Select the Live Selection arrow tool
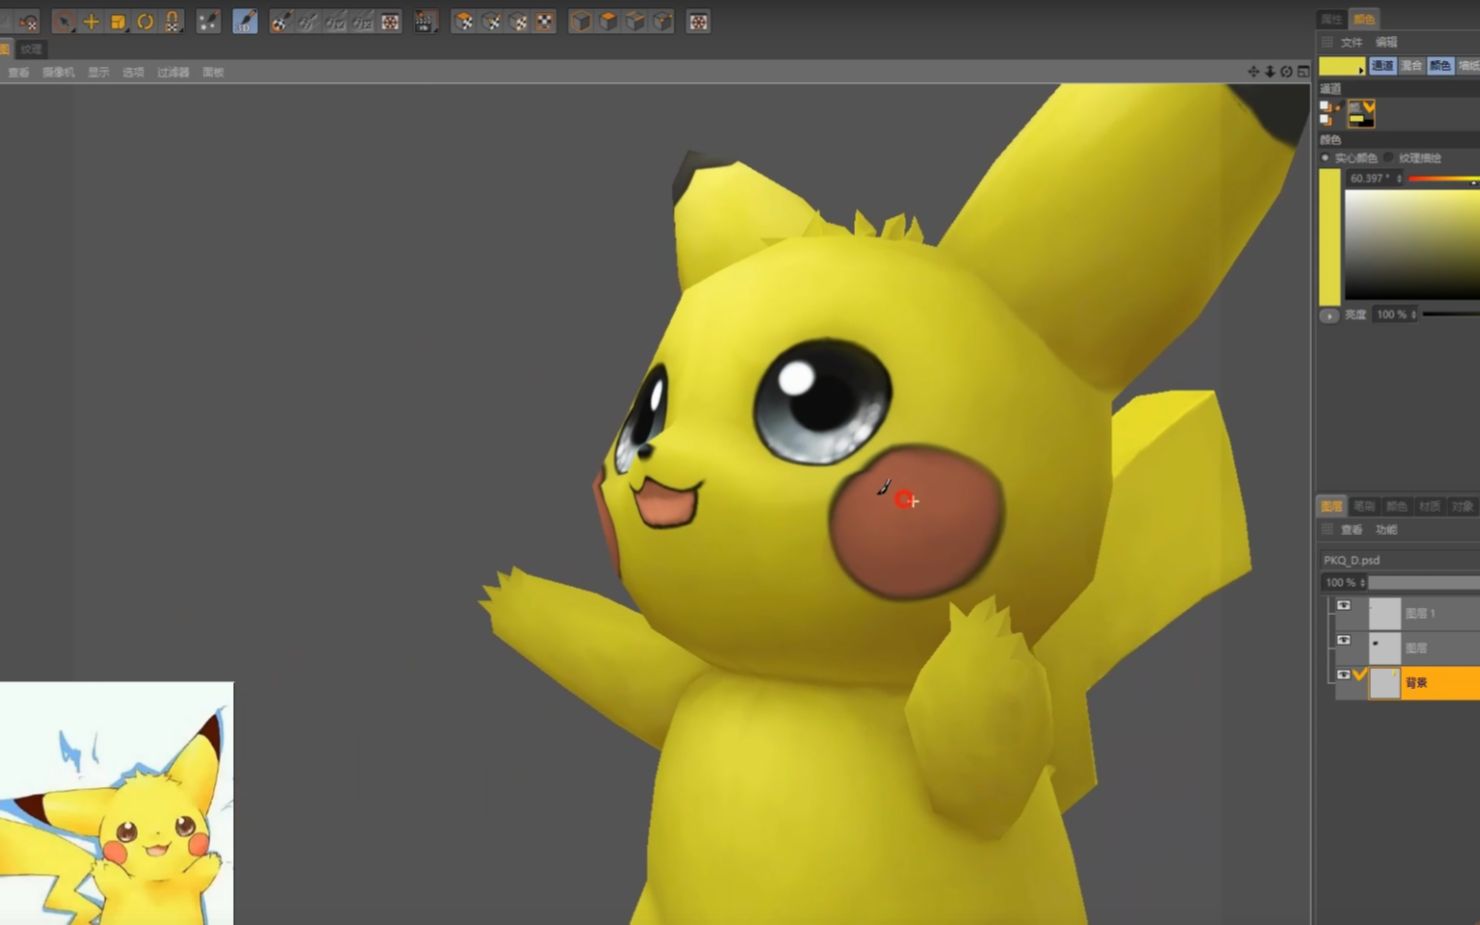The image size is (1480, 925). coord(64,21)
